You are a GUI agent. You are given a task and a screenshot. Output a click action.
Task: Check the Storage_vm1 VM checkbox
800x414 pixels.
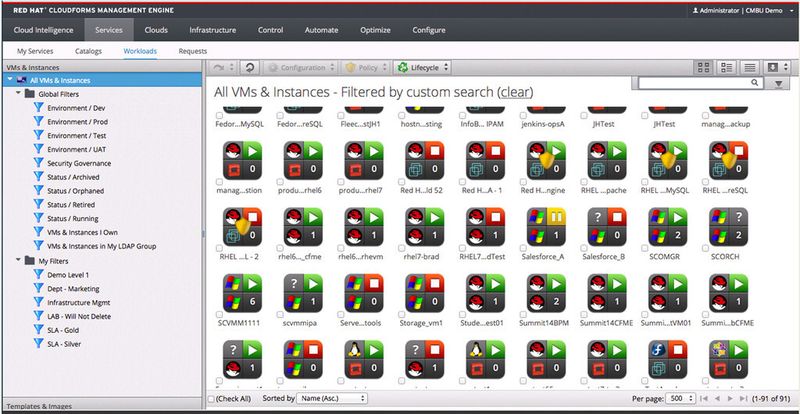tap(402, 315)
